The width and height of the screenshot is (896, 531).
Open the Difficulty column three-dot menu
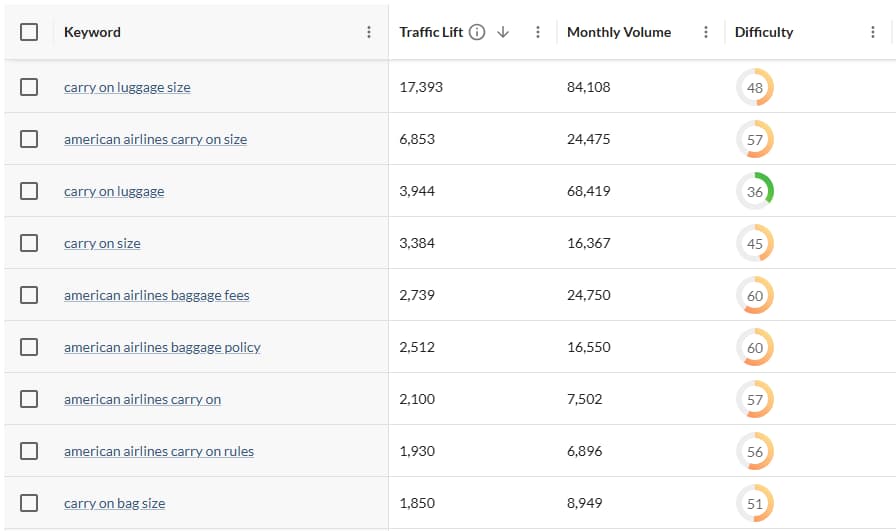873,32
